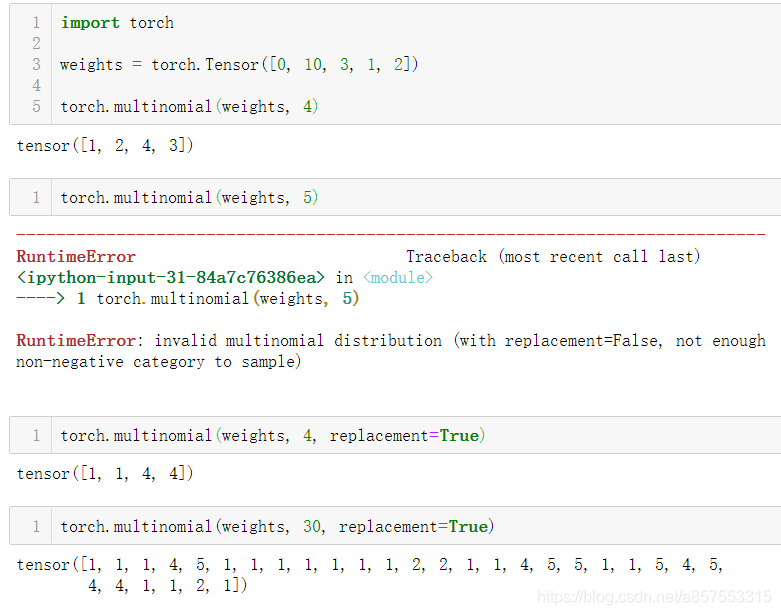The width and height of the screenshot is (781, 615).
Task: Click the output tensor([1, 1, 4, 4])
Action: click(105, 473)
